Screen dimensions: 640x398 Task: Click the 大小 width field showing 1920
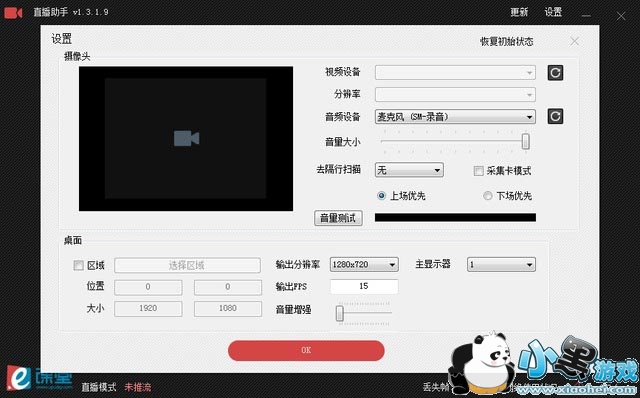click(148, 309)
